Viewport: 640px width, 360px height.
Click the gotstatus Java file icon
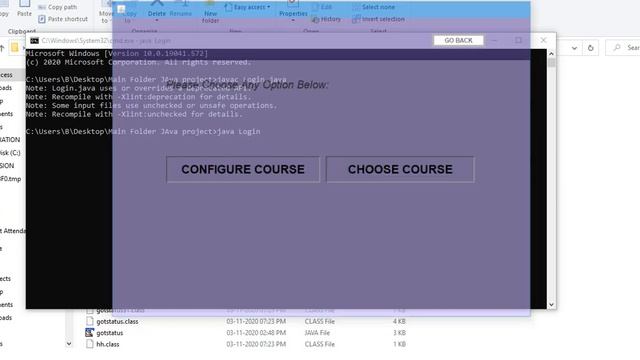click(x=89, y=333)
